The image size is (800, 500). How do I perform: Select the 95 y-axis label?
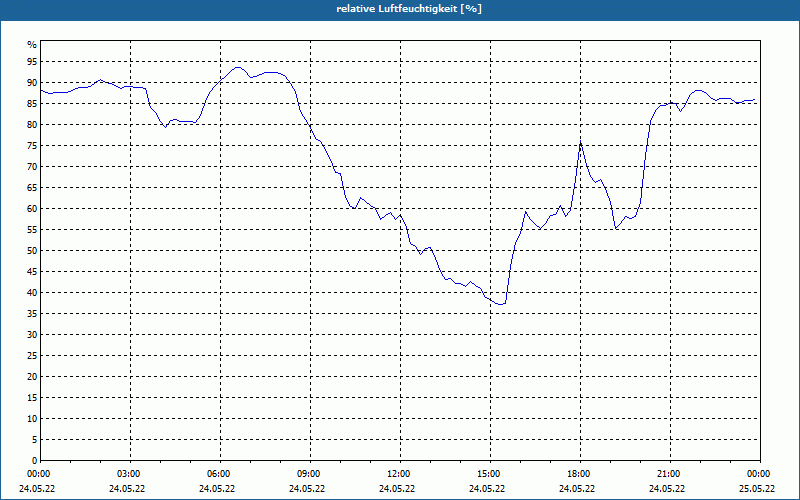click(x=32, y=62)
